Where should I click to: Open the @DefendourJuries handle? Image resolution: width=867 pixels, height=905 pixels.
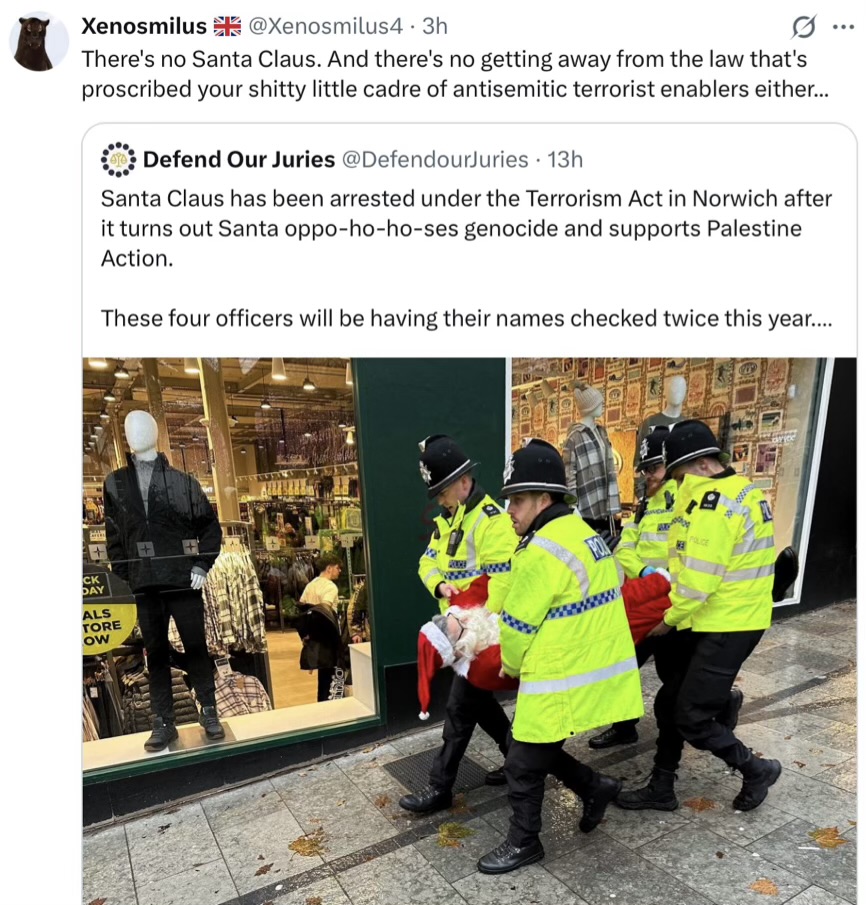(x=435, y=159)
